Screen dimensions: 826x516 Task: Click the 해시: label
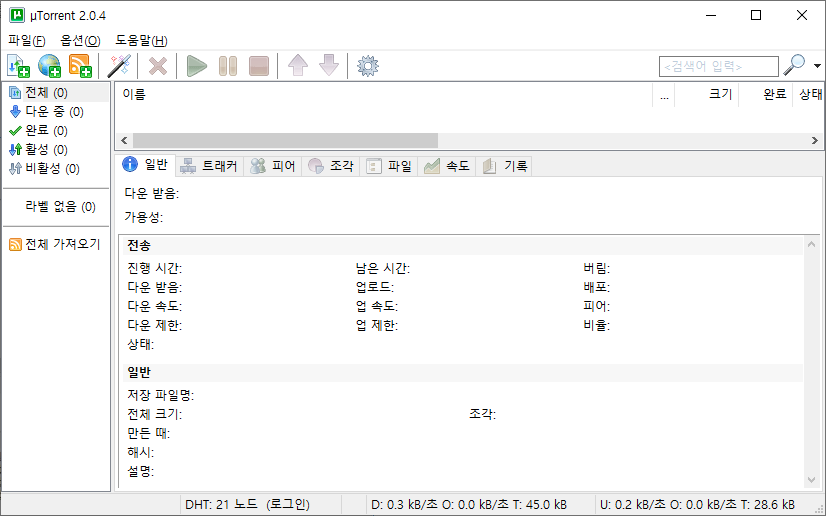coord(141,452)
